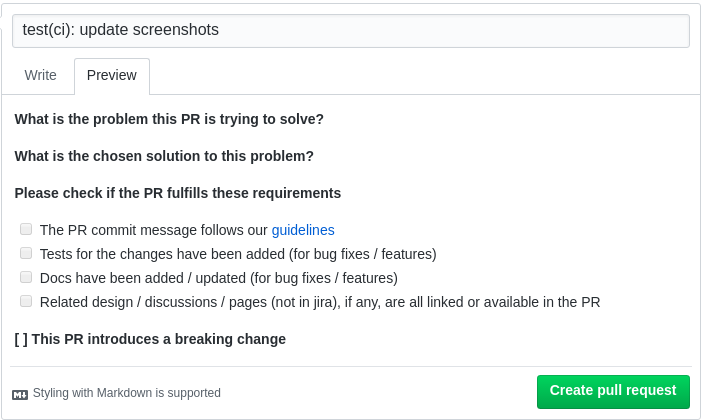Screen dimensions: 701x420
Task: Toggle the Related design / discussions checkbox
Action: click(26, 301)
